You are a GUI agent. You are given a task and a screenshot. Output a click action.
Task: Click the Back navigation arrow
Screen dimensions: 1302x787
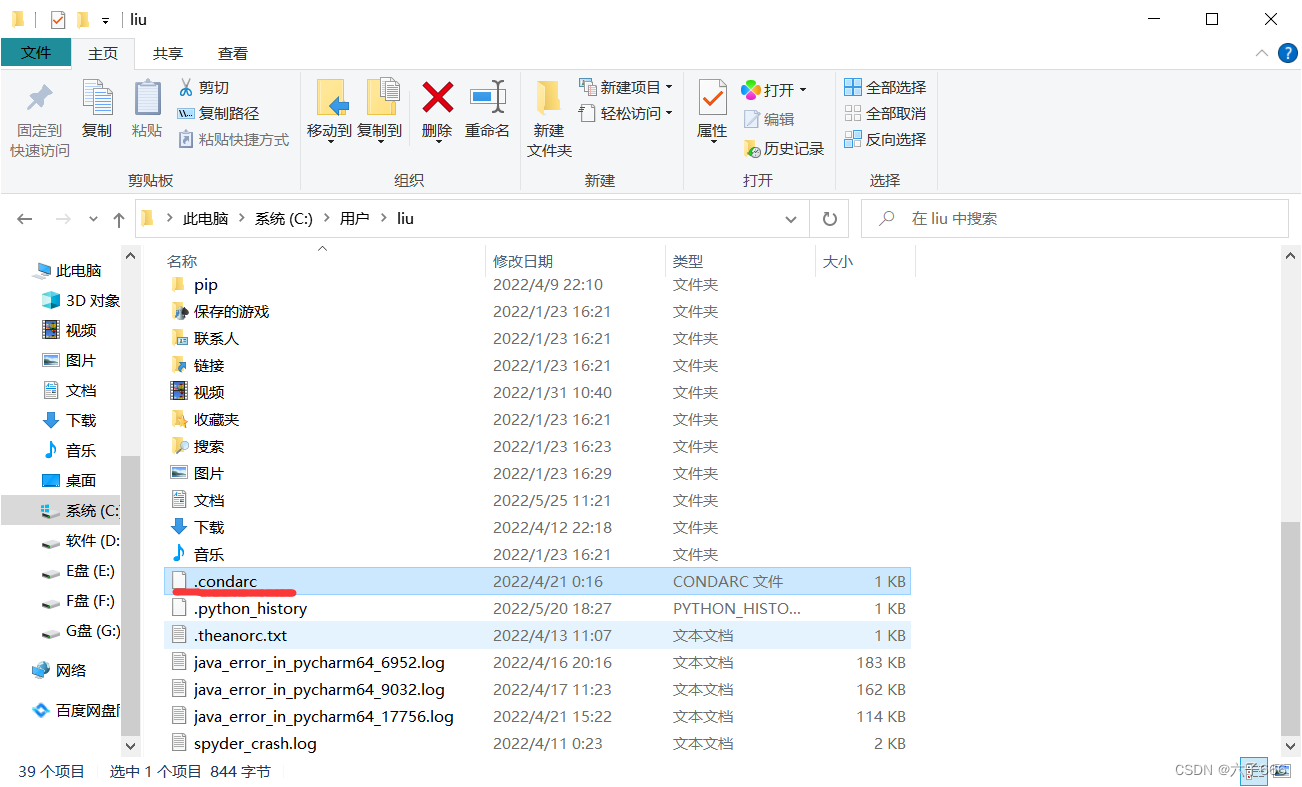pos(25,219)
